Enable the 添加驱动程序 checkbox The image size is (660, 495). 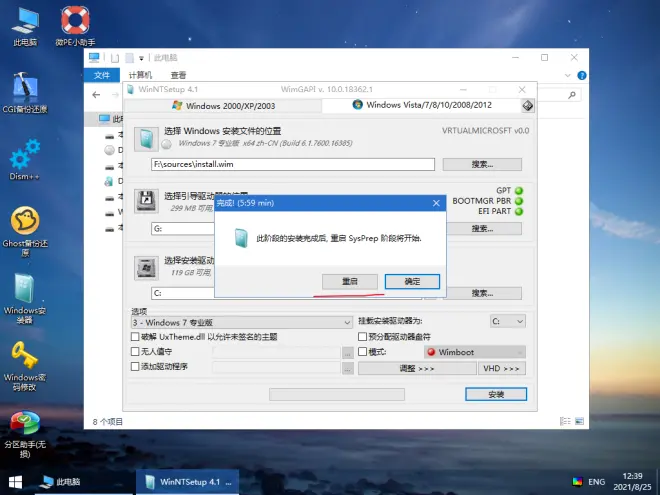click(x=135, y=367)
